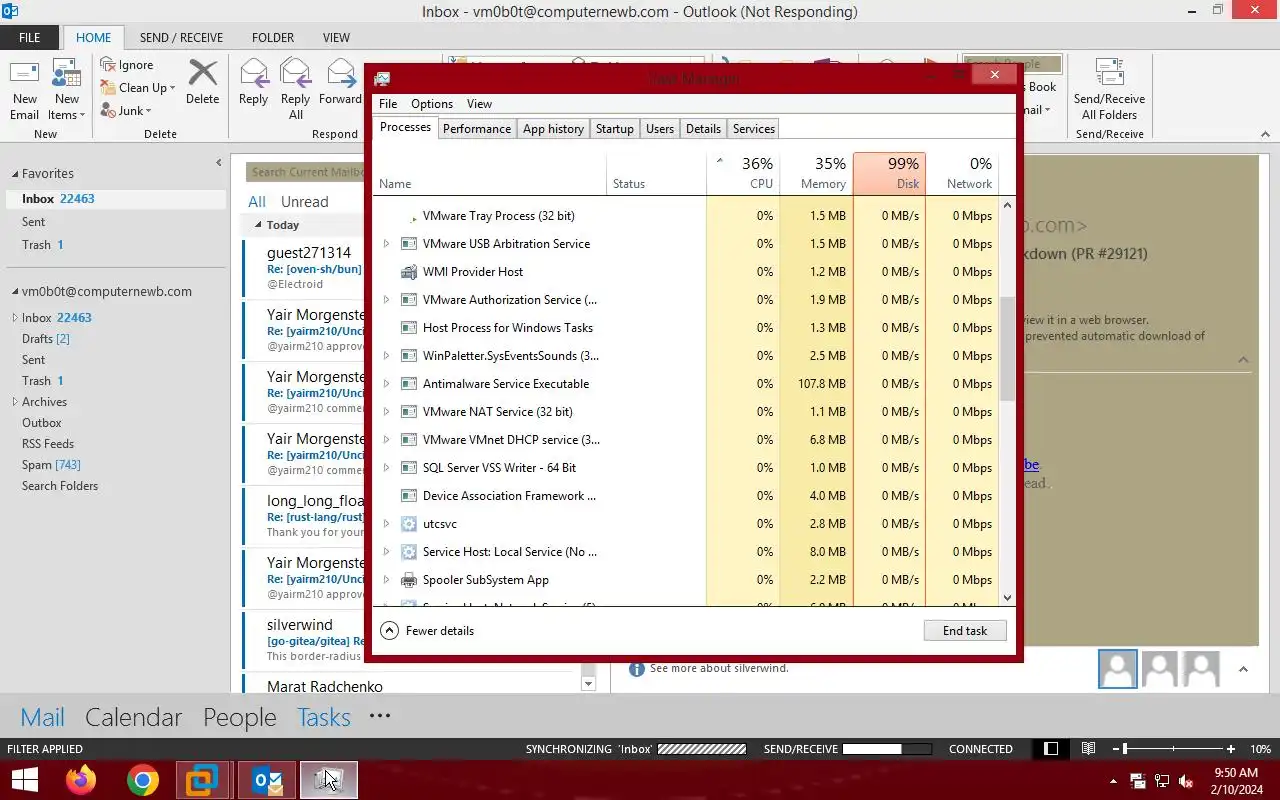Expand the Spooler SubSystem App row
The image size is (1280, 800).
click(x=387, y=580)
